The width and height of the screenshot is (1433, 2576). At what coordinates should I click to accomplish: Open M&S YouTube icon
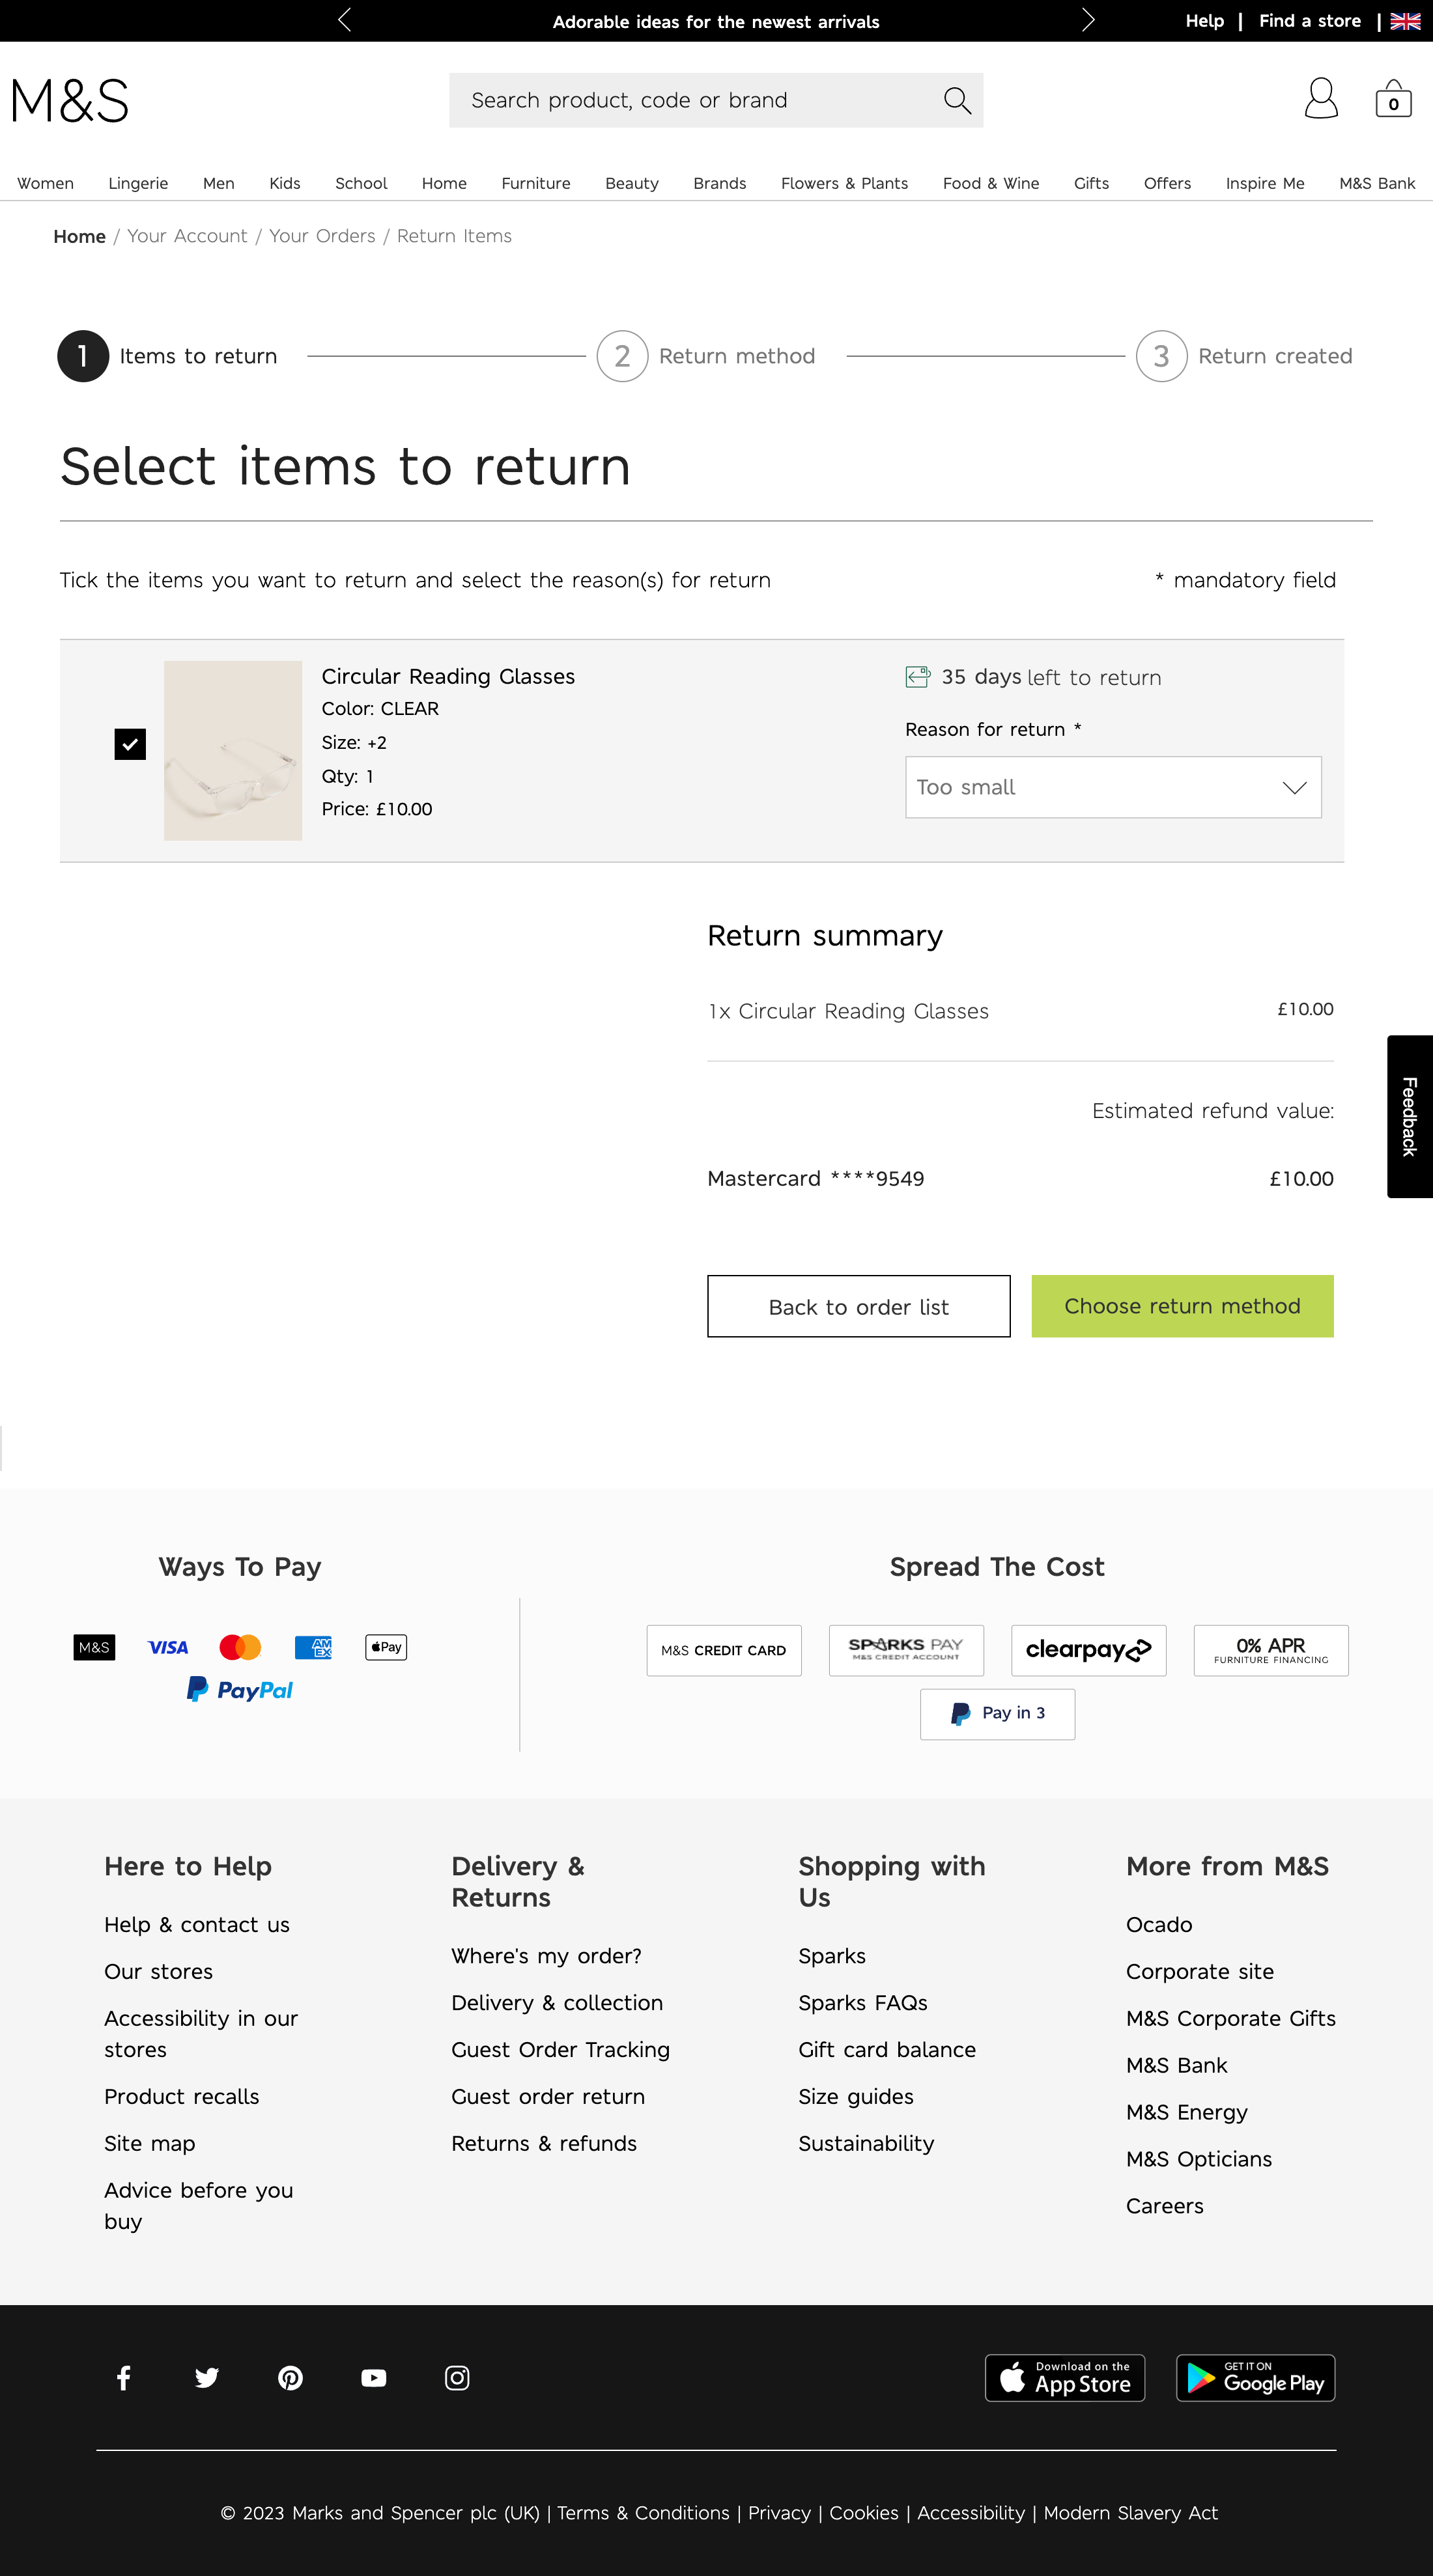373,2378
